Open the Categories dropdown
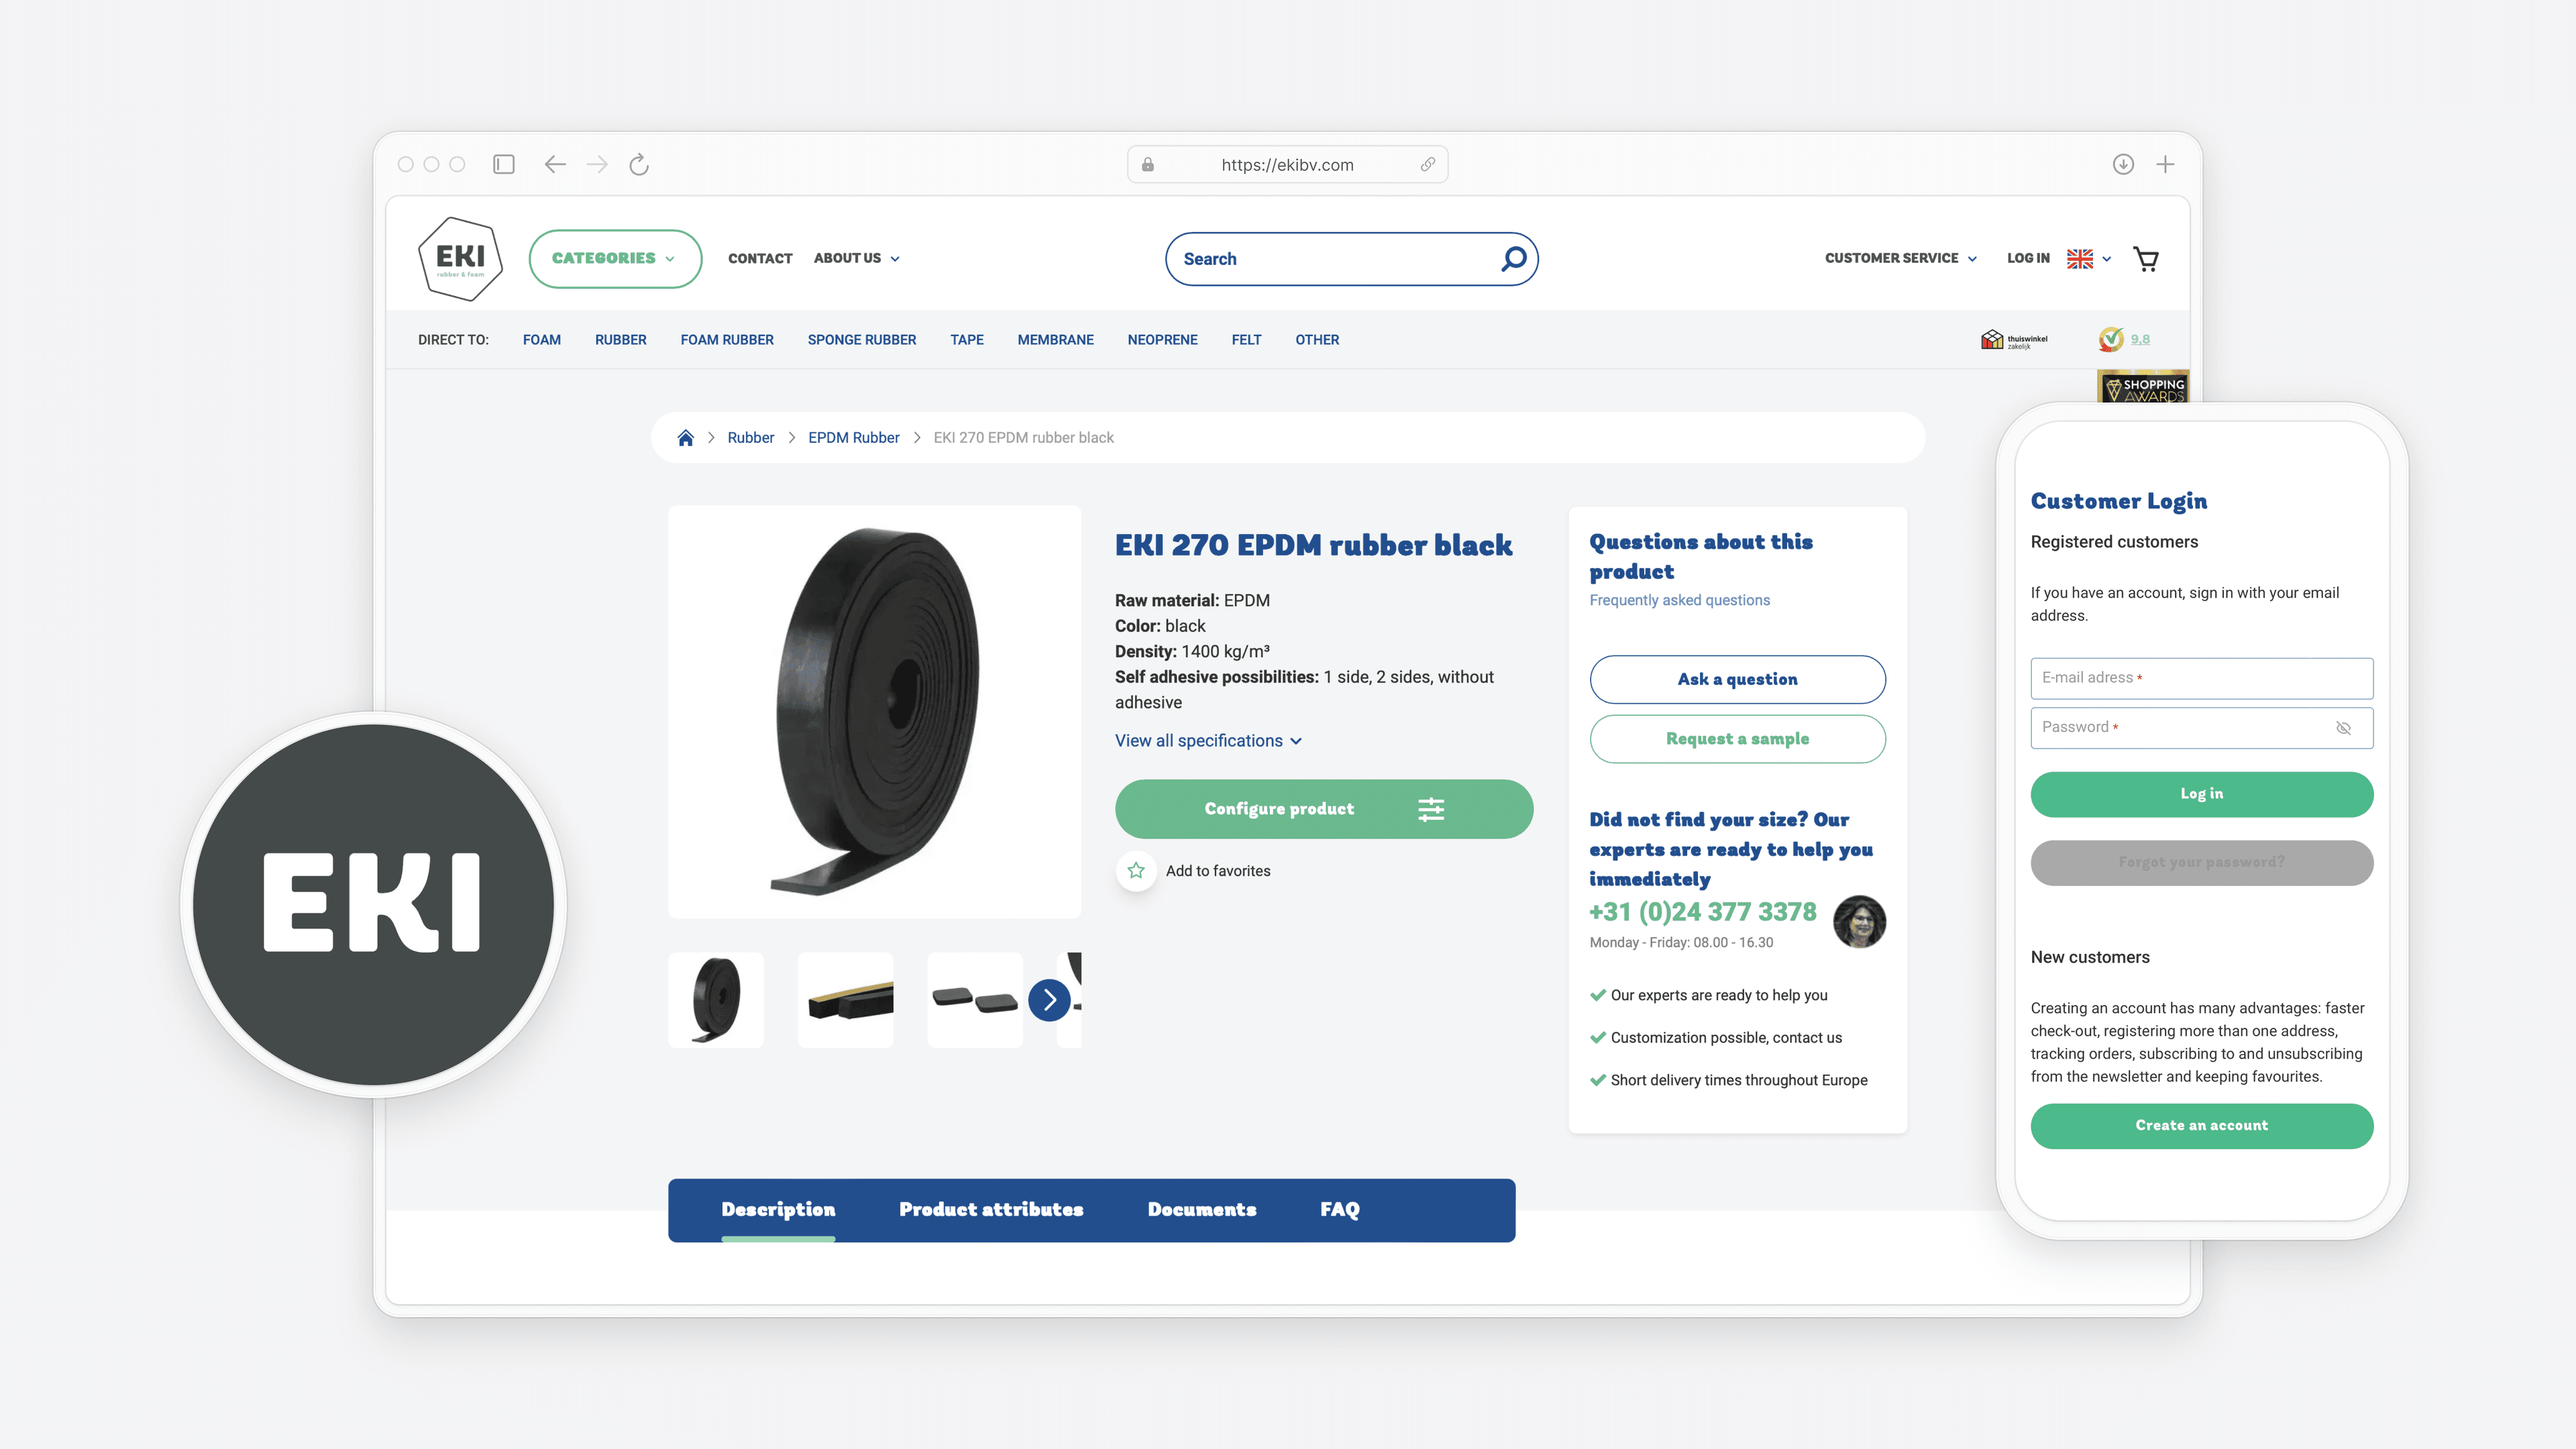The width and height of the screenshot is (2576, 1449). 614,258
